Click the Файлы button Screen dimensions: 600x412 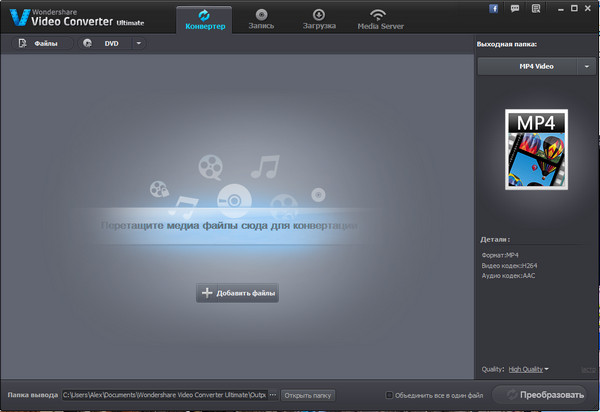[x=38, y=43]
